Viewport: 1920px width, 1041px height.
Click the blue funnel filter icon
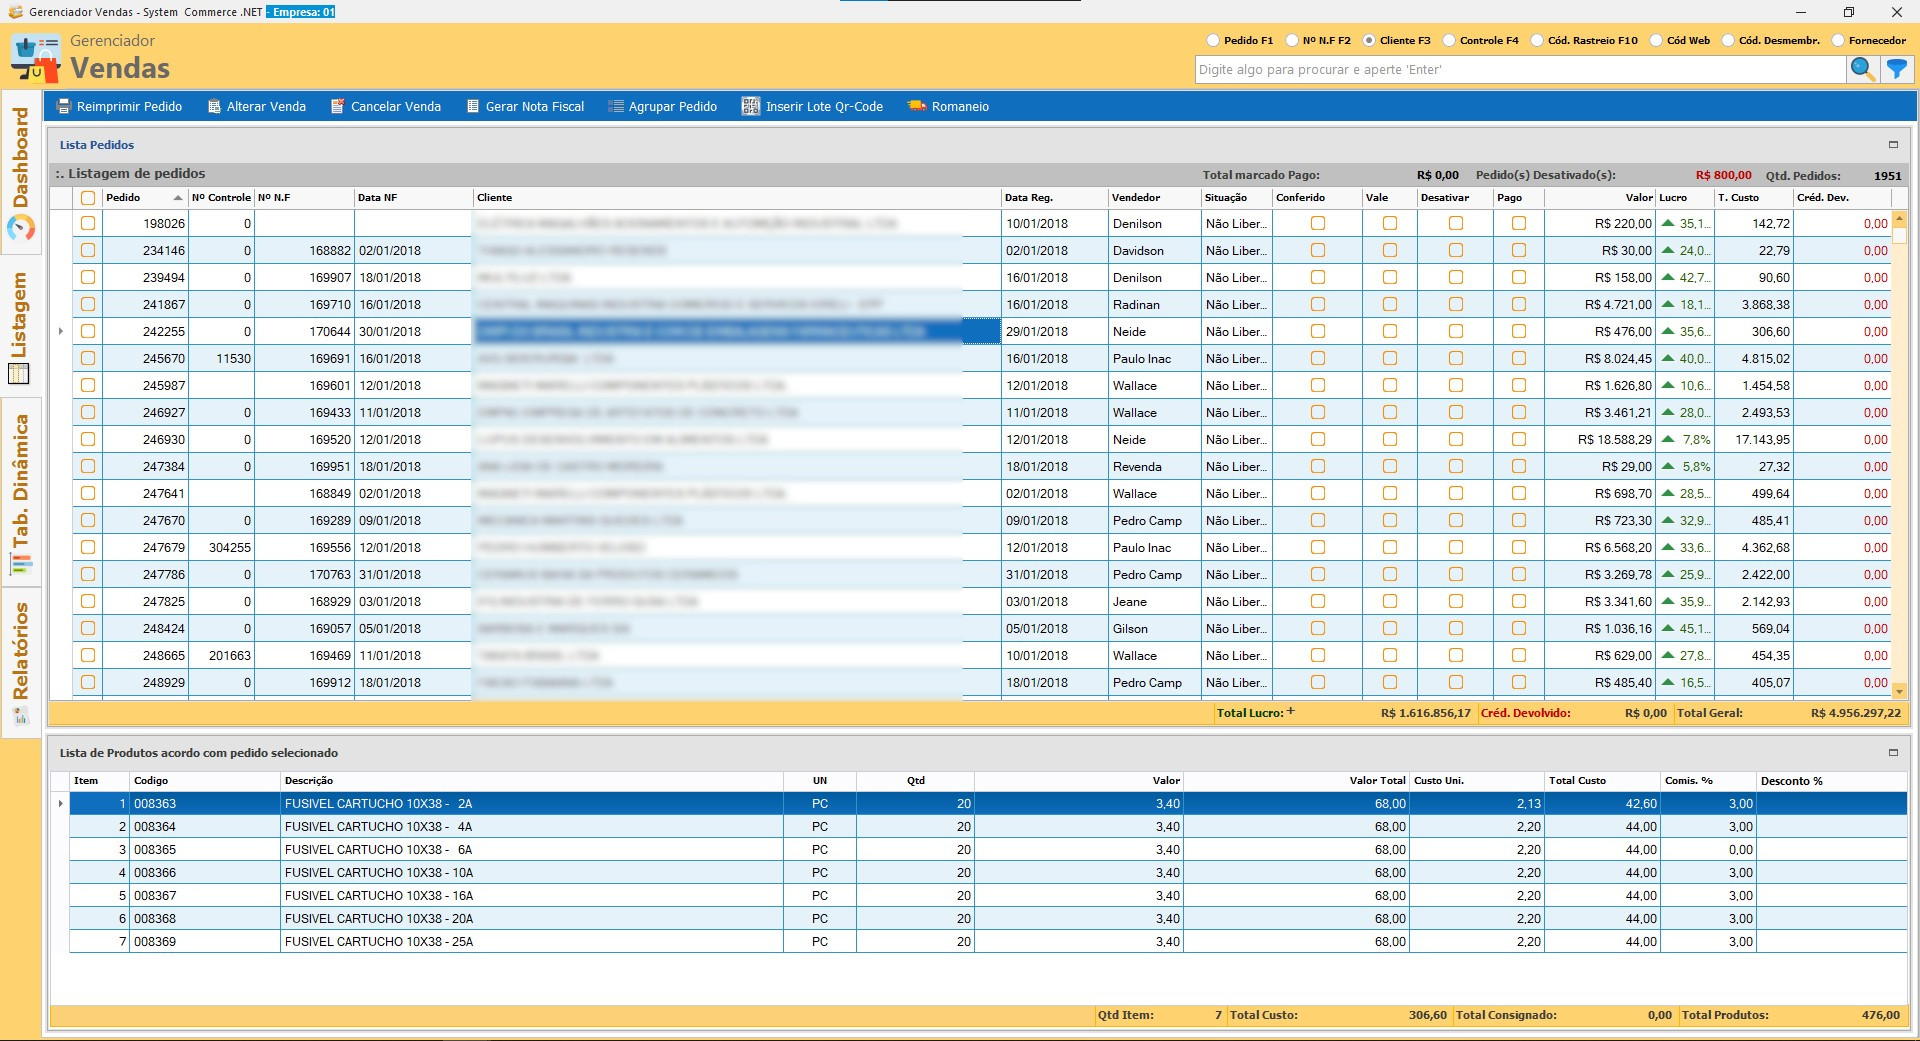(x=1896, y=69)
